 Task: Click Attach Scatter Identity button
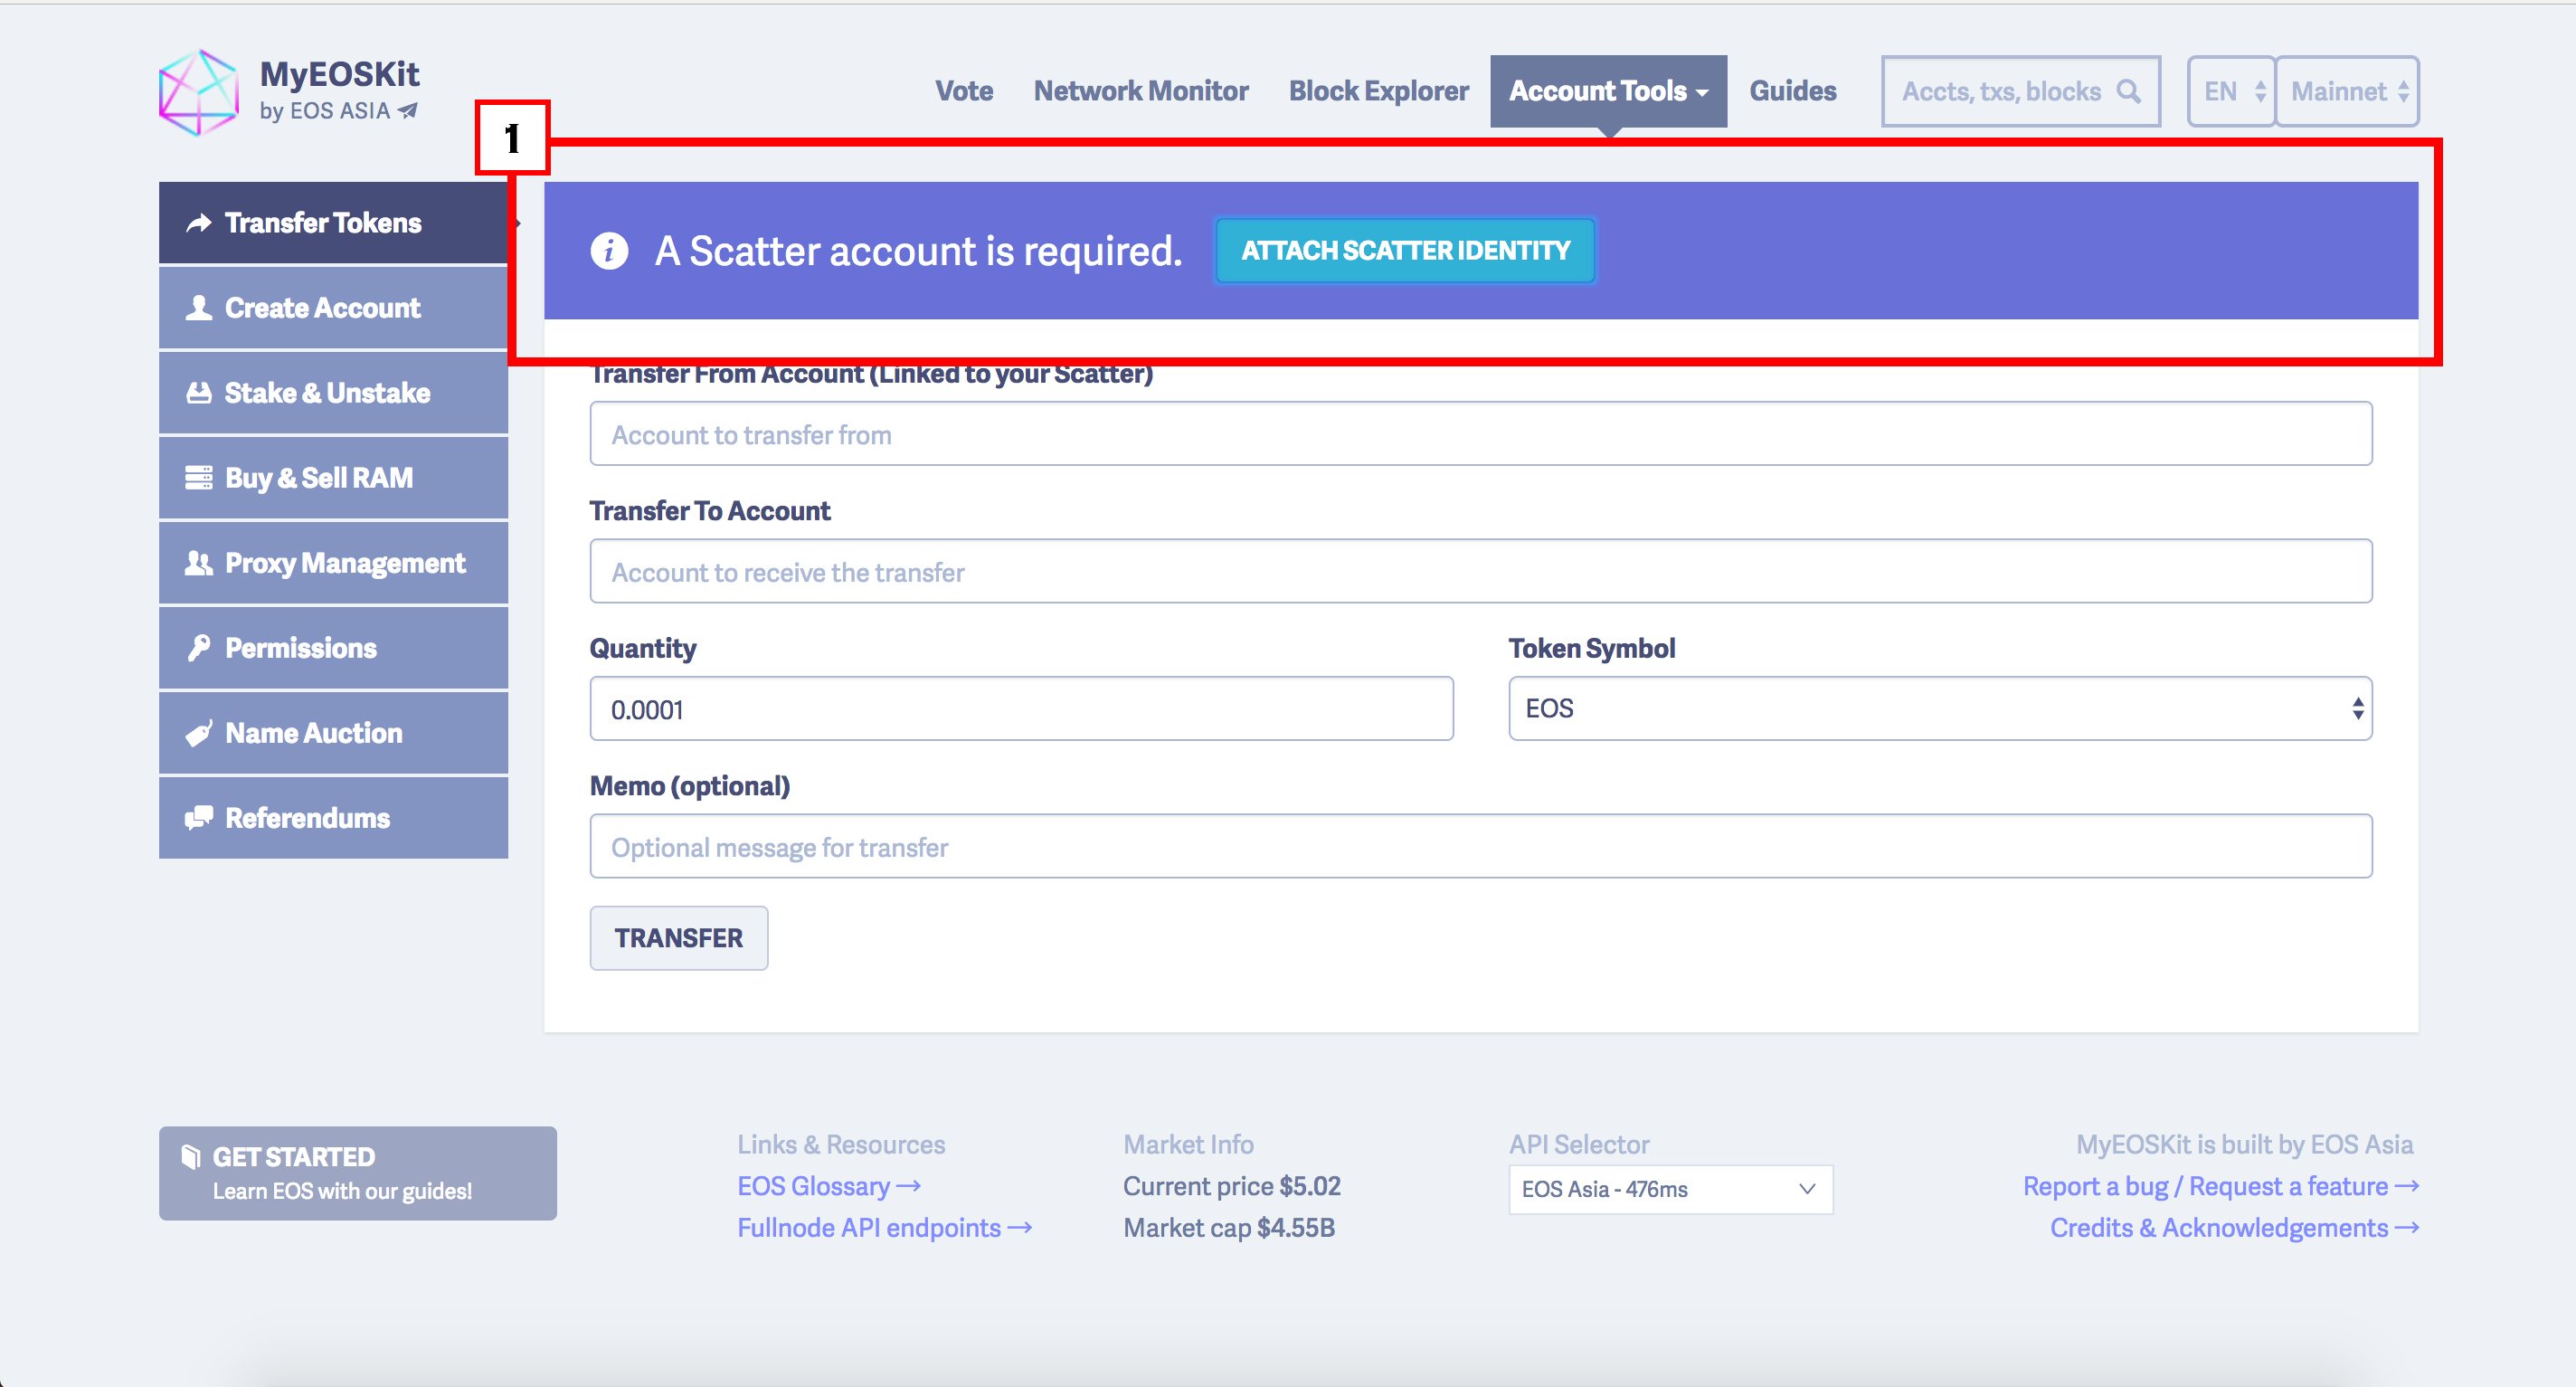click(x=1405, y=250)
